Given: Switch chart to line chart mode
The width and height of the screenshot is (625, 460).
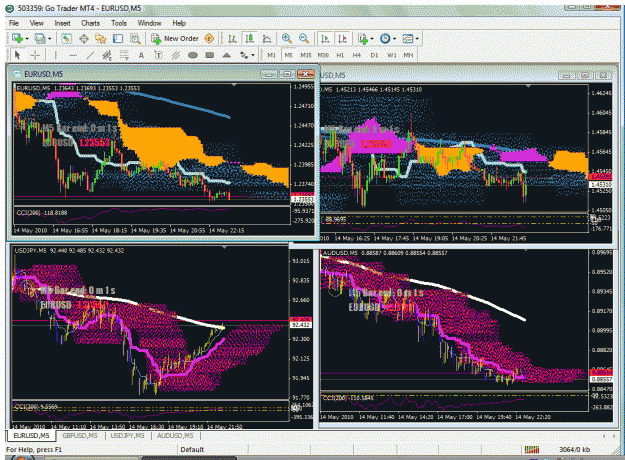Looking at the screenshot, I should pyautogui.click(x=267, y=38).
